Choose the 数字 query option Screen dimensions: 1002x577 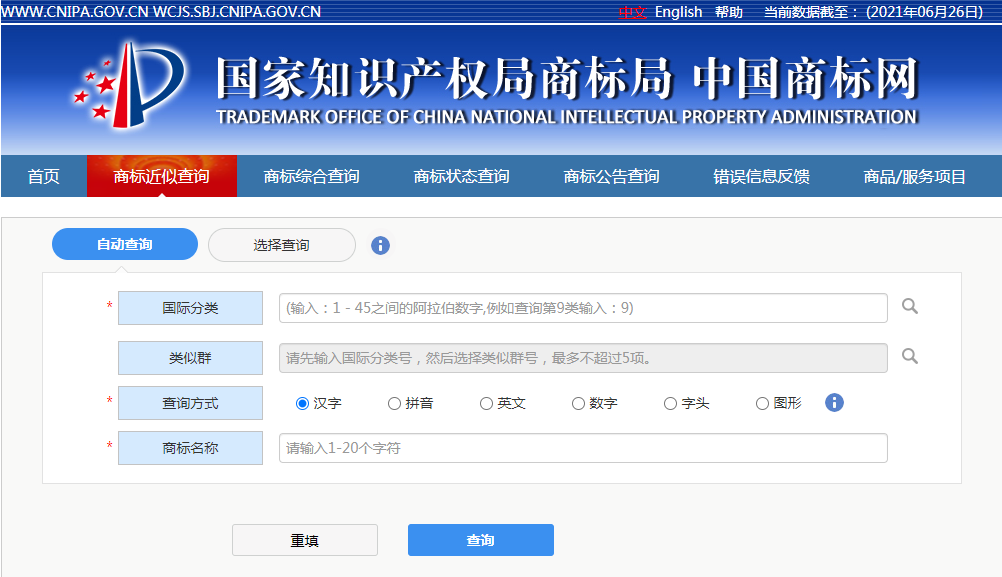(578, 403)
